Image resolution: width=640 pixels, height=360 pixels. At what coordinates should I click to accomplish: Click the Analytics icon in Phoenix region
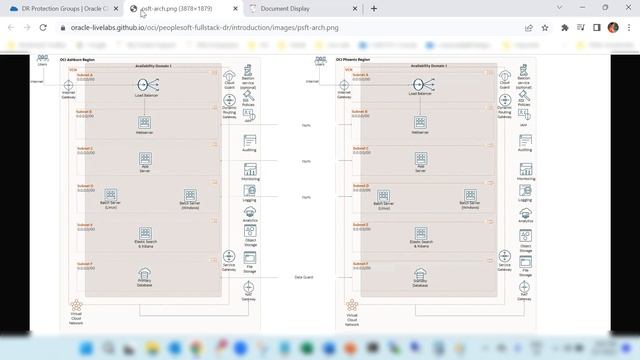coord(526,213)
